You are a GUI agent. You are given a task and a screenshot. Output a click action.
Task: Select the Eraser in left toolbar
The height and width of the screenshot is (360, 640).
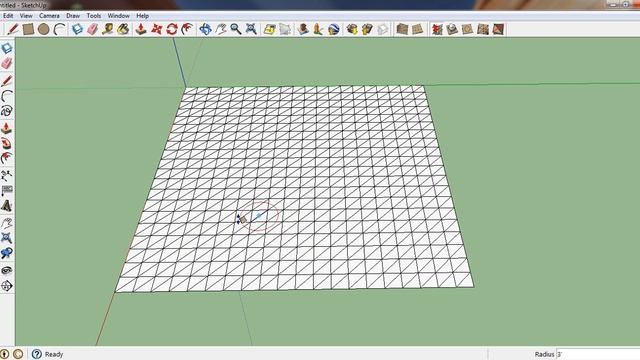point(7,63)
